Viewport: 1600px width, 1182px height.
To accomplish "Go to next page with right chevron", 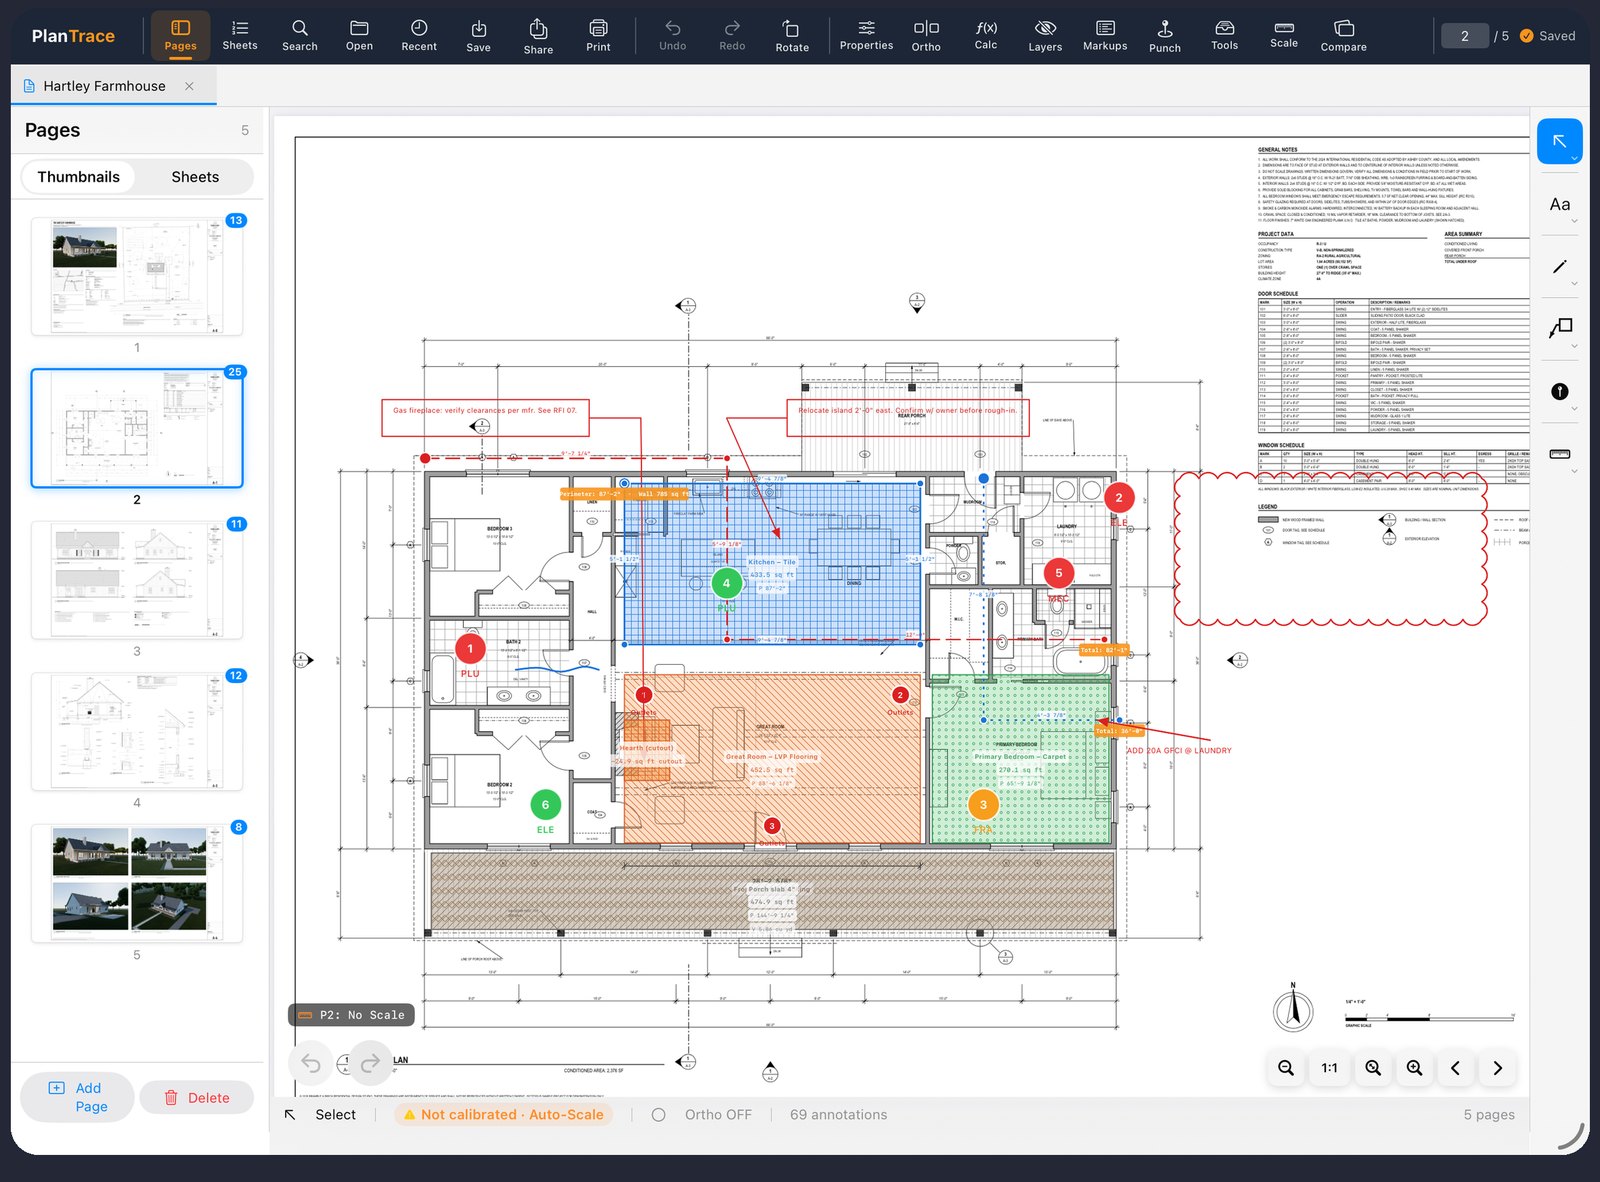I will pos(1497,1068).
